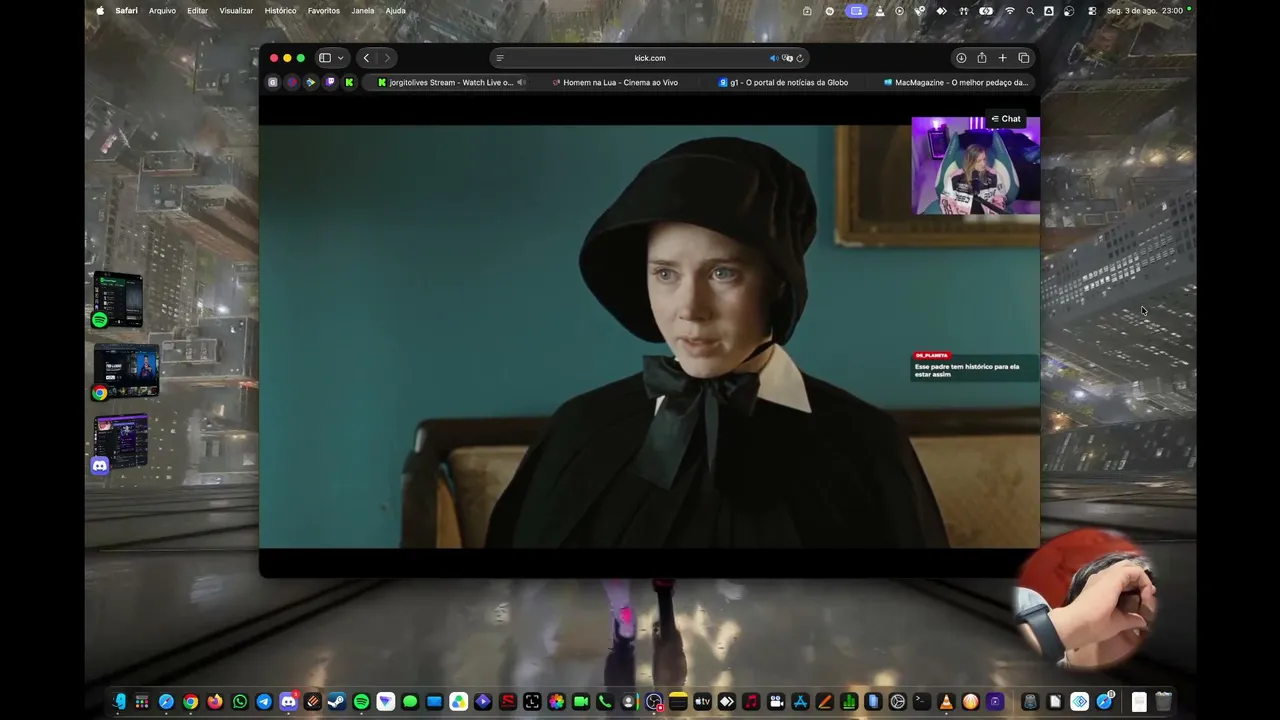Open the Editar menu
The height and width of the screenshot is (720, 1280).
(x=198, y=11)
